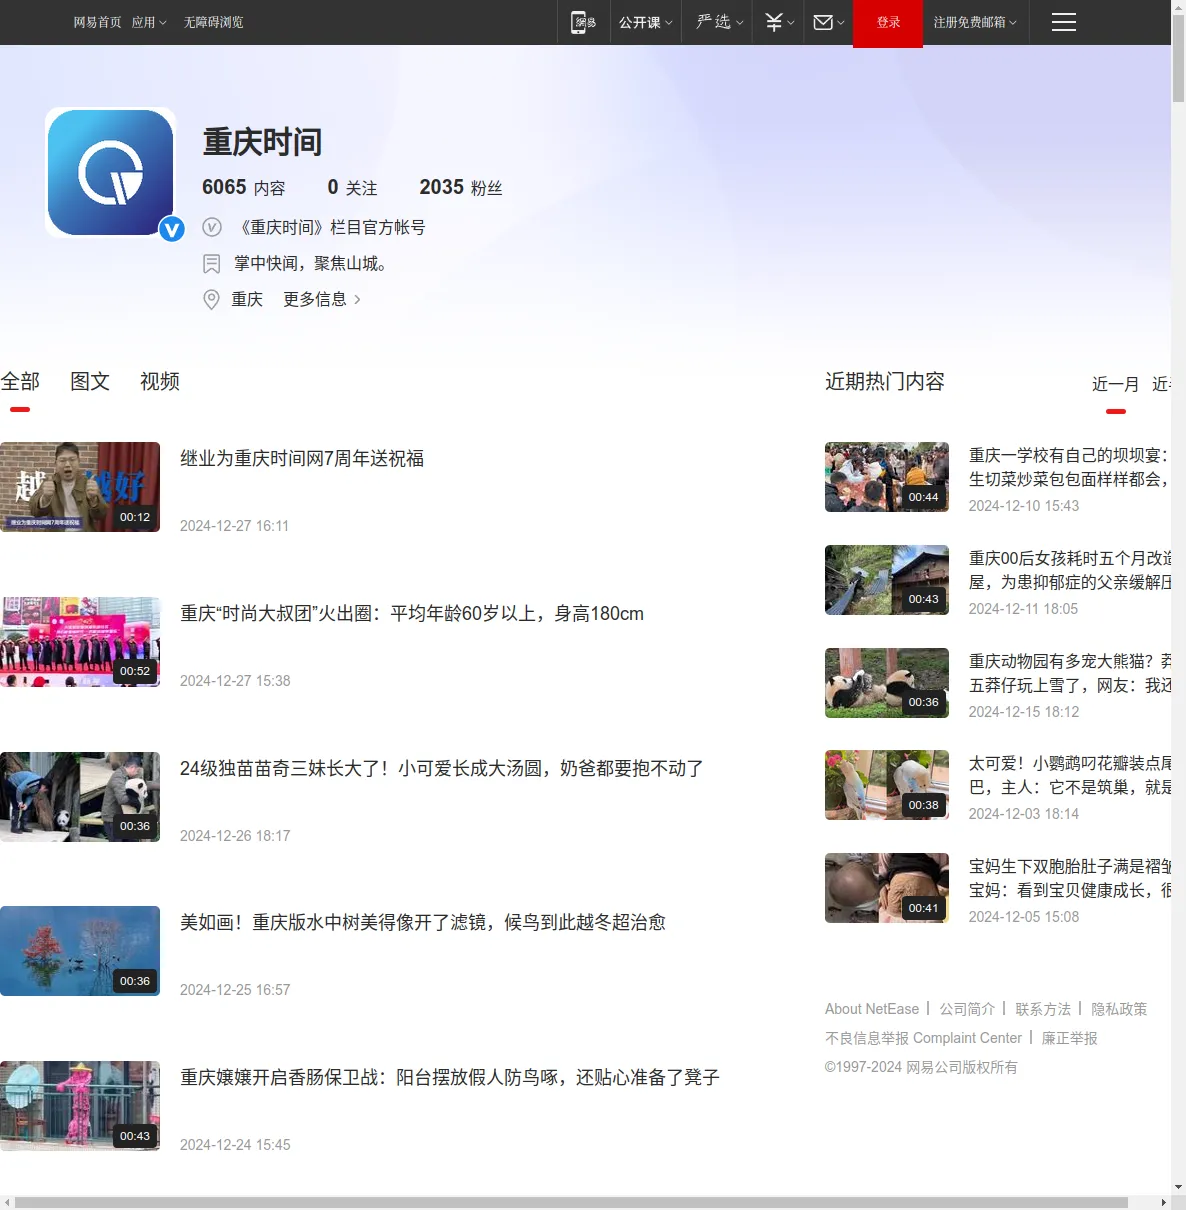The image size is (1186, 1210).
Task: Play the 00:36 panda and keeper video thumbnail
Action: [80, 797]
